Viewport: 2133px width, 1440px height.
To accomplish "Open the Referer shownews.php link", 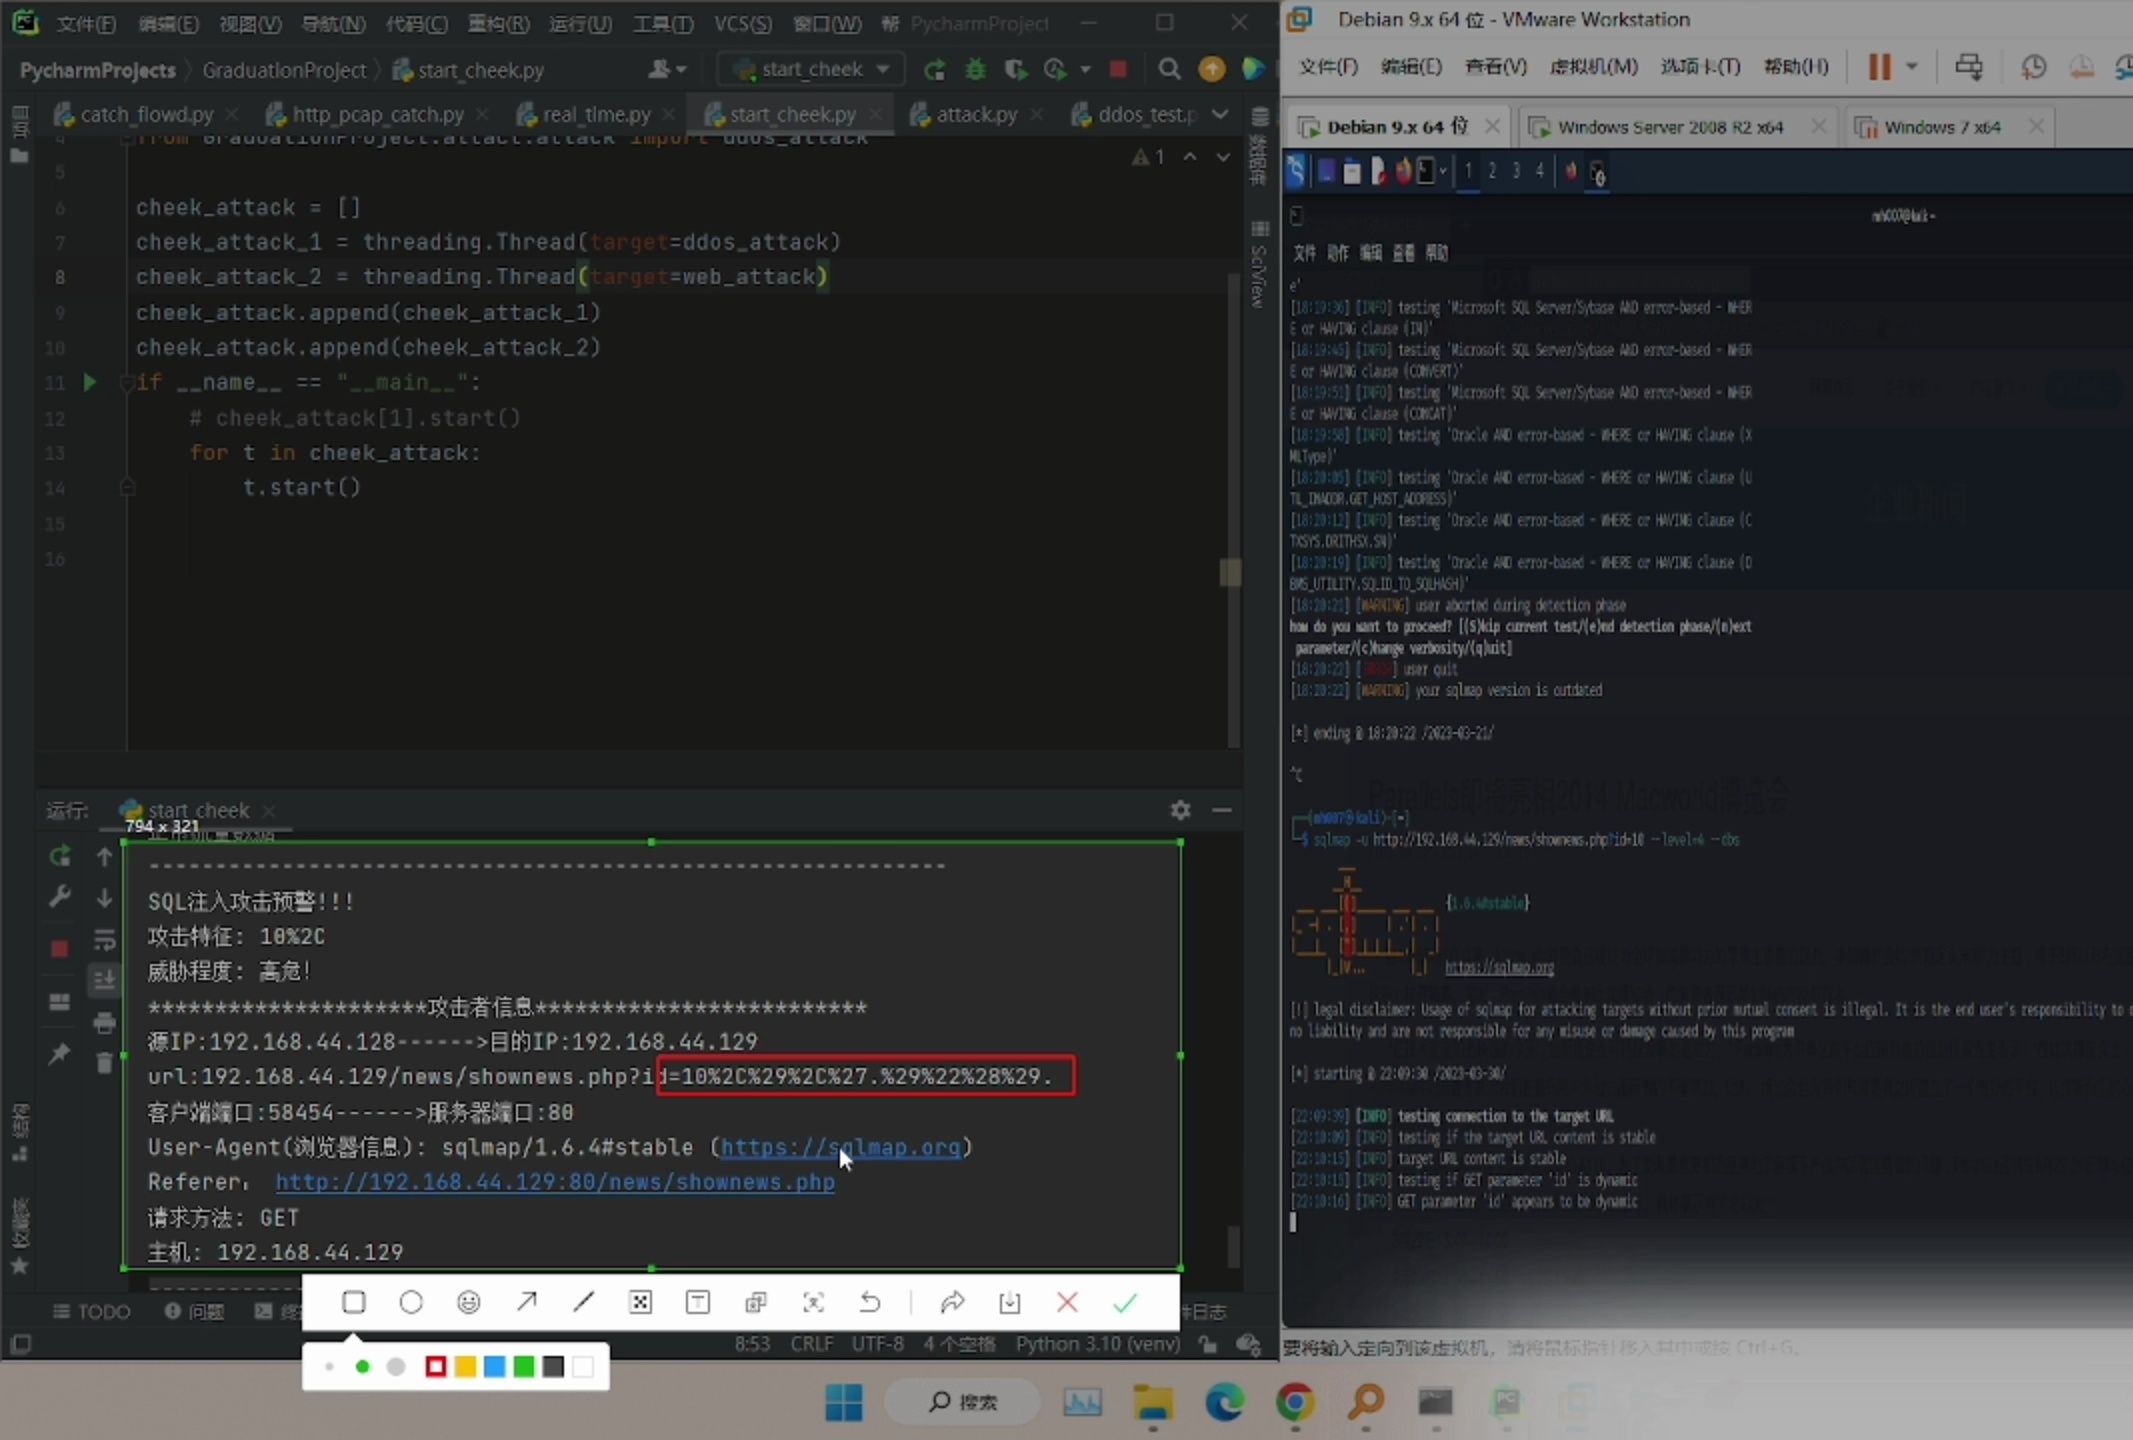I will (555, 1182).
